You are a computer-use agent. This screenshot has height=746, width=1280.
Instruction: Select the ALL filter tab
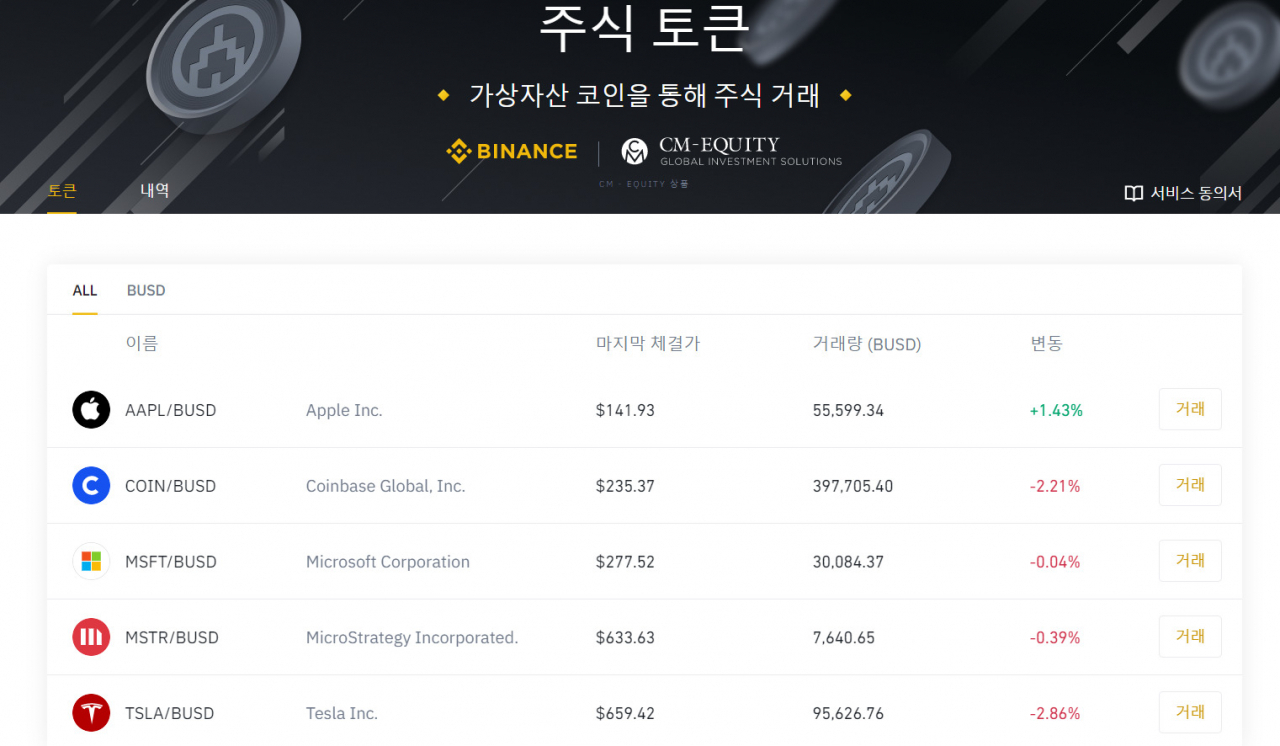(x=85, y=291)
